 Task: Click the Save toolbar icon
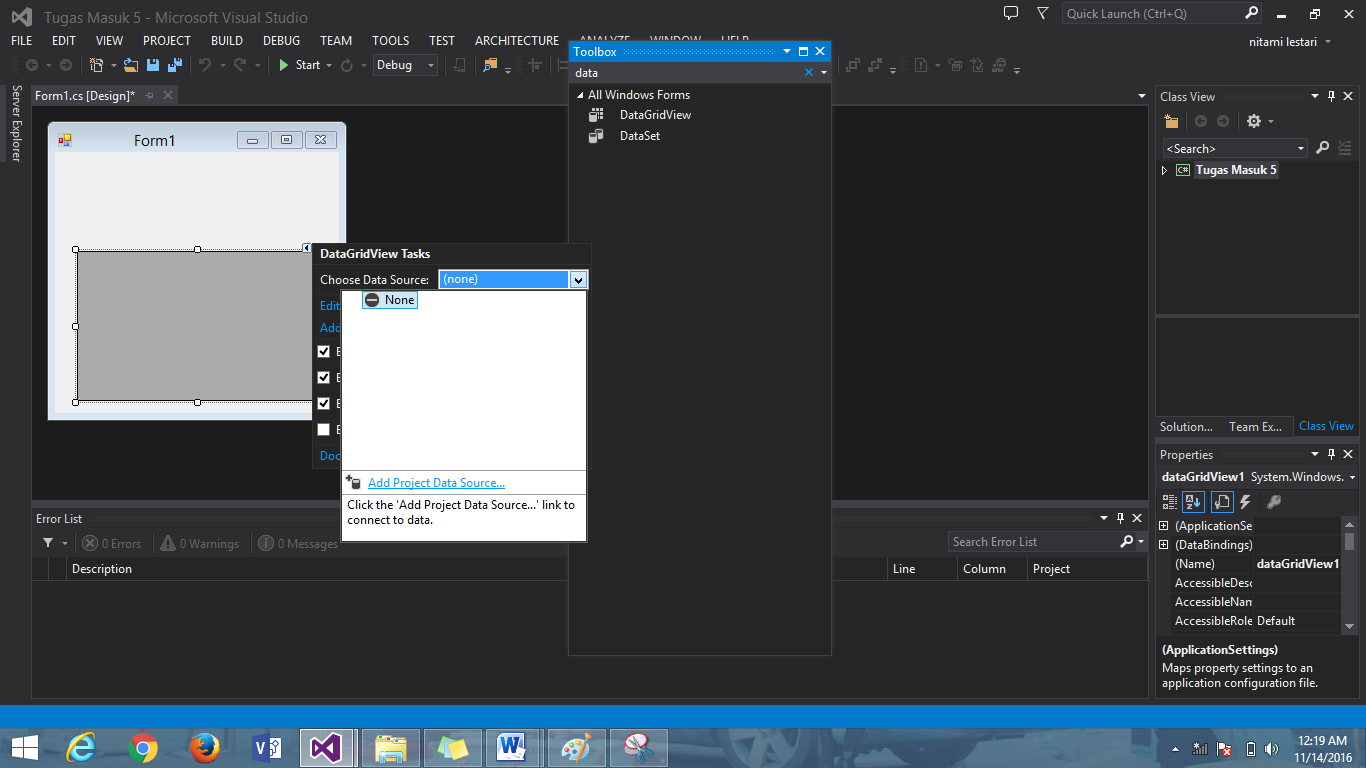click(152, 63)
